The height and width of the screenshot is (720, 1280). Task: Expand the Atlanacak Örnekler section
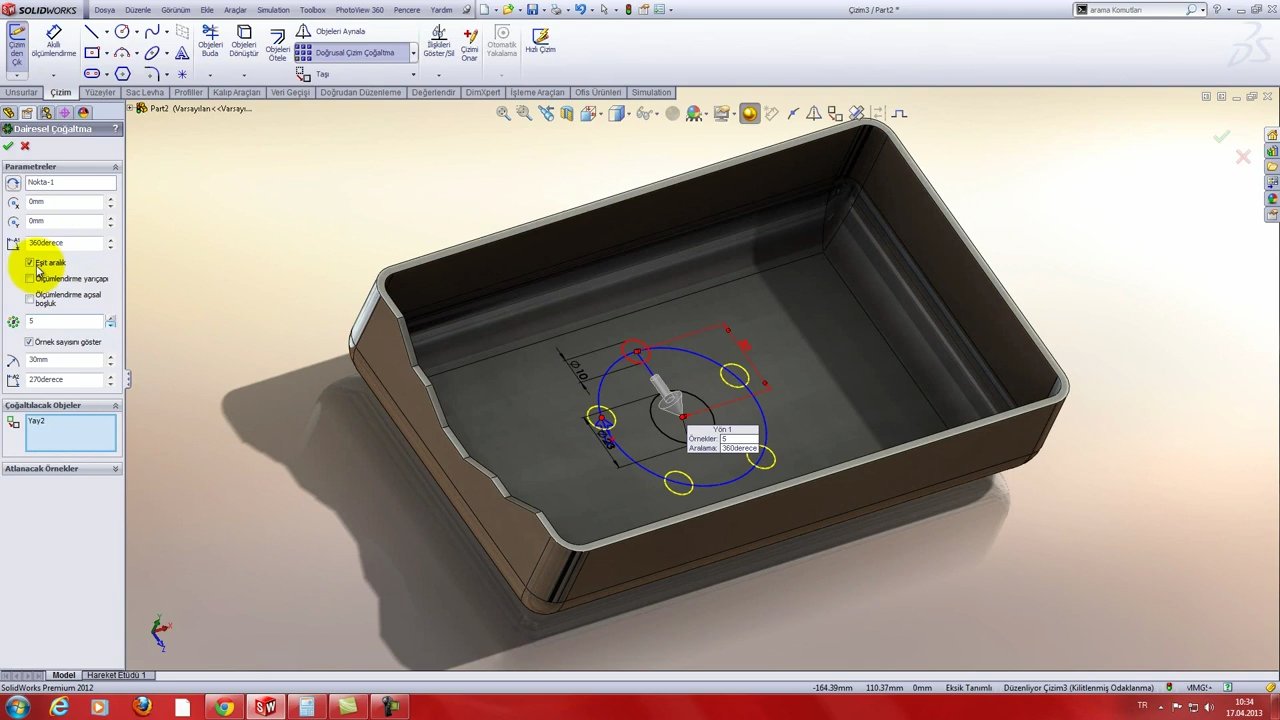[115, 468]
